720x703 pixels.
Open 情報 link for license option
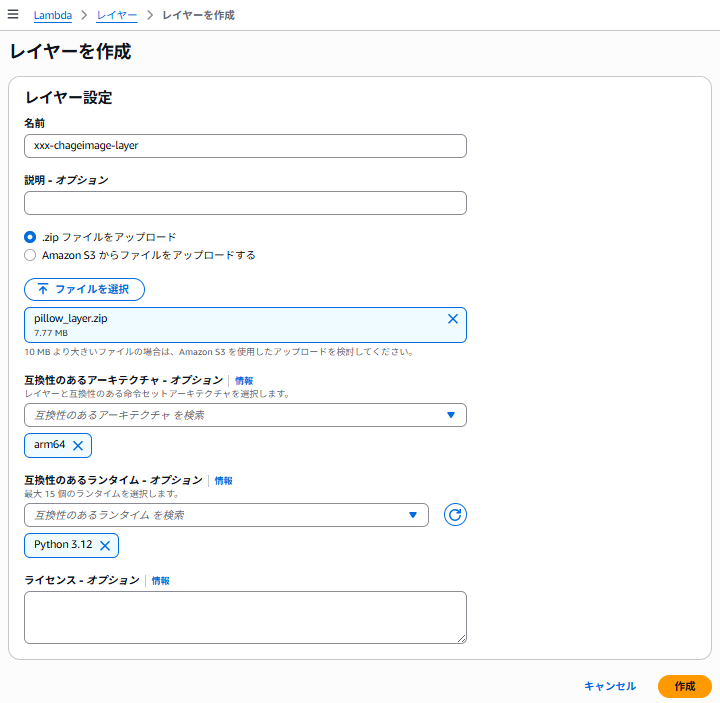coord(161,581)
